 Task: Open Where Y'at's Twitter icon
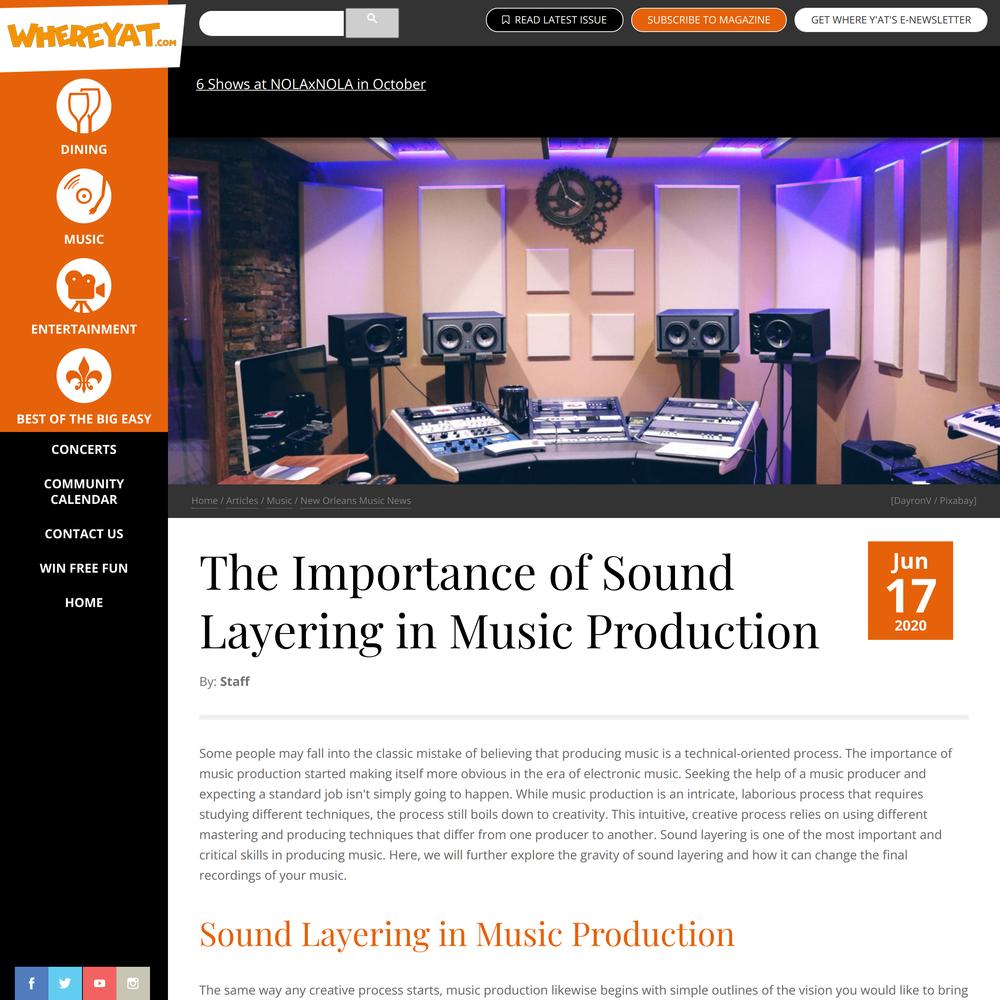[65, 983]
